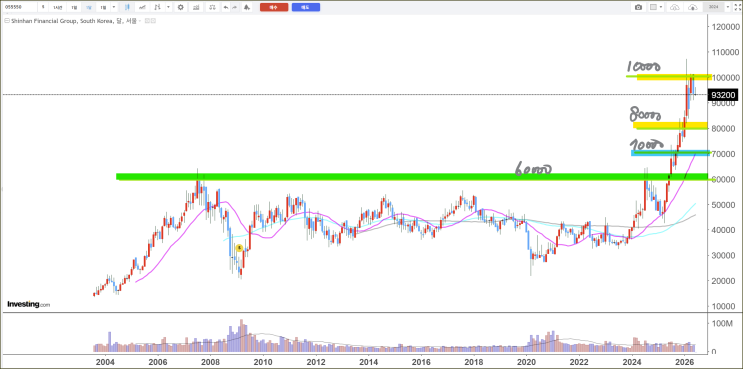Screen dimensions: 743x369
Task: Expand the bar style dropdown arrow
Action: coord(168,7)
